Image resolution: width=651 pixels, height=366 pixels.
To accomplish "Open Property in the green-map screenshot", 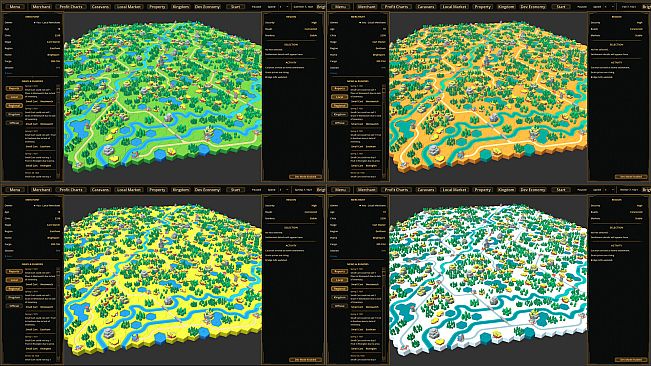I will [x=157, y=7].
